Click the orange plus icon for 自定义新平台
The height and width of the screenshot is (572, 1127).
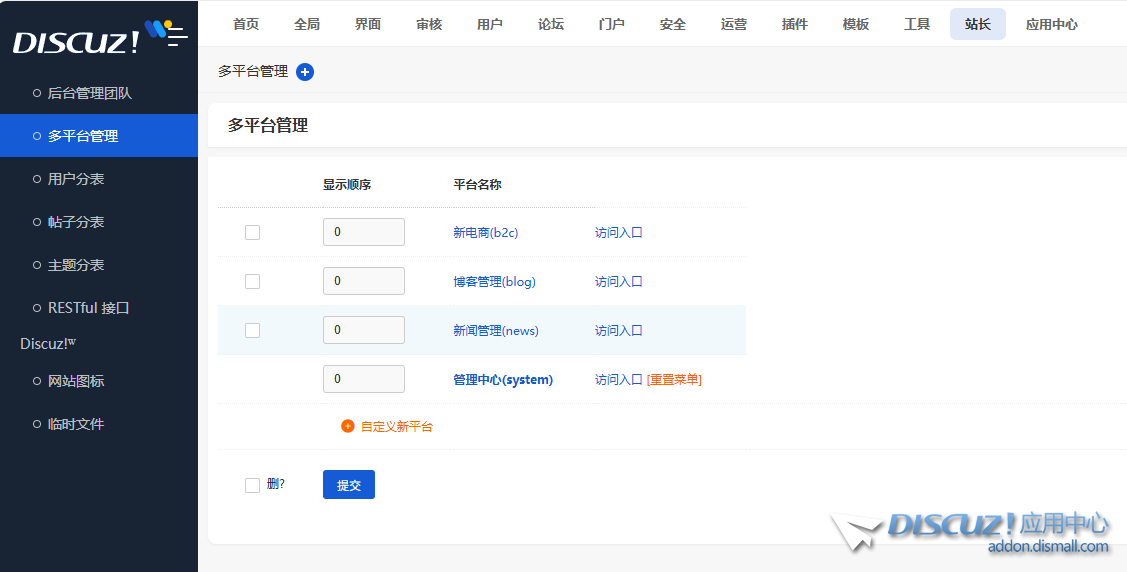pyautogui.click(x=348, y=426)
